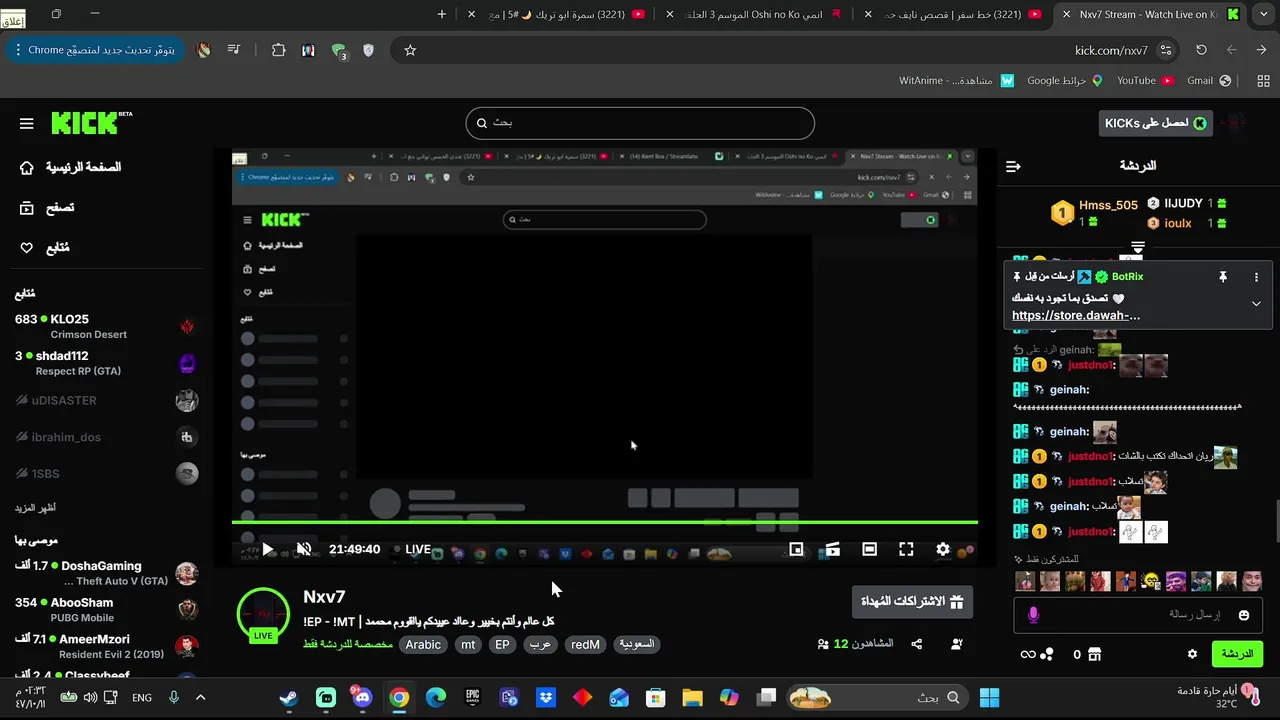Click the clip creation icon
Image resolution: width=1280 pixels, height=720 pixels.
833,549
